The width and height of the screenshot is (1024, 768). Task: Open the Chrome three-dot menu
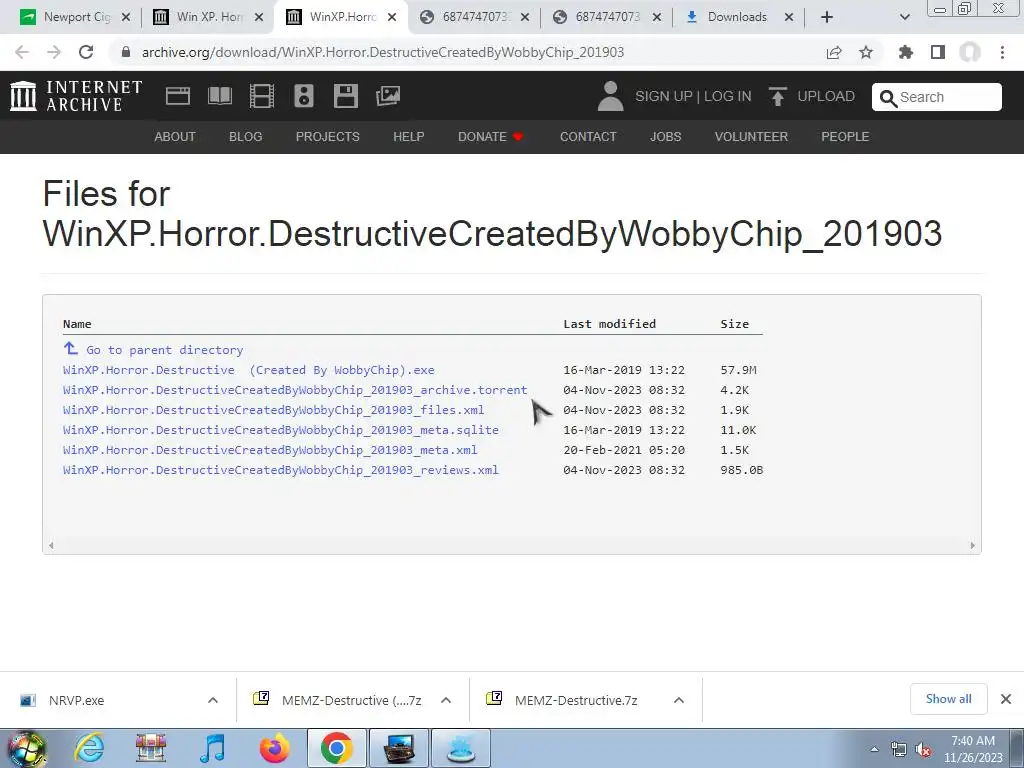pos(1002,52)
